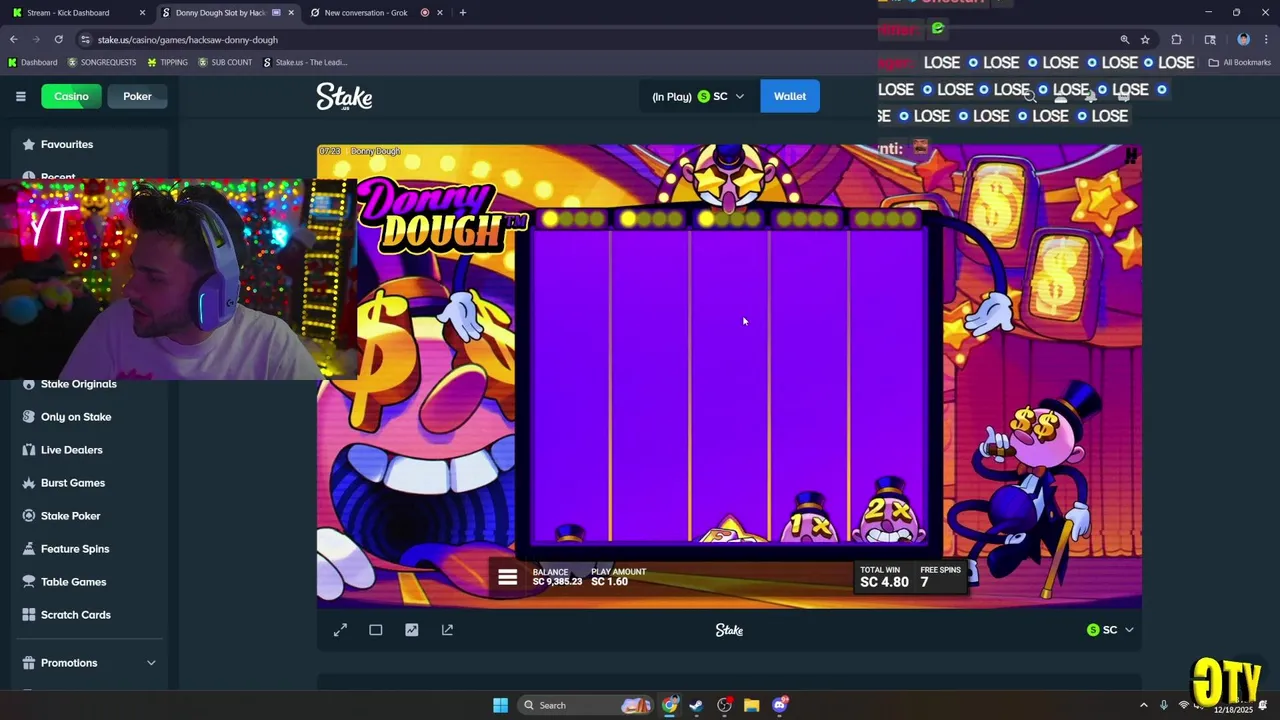Open the Chrome three-dot menu

(x=1266, y=39)
